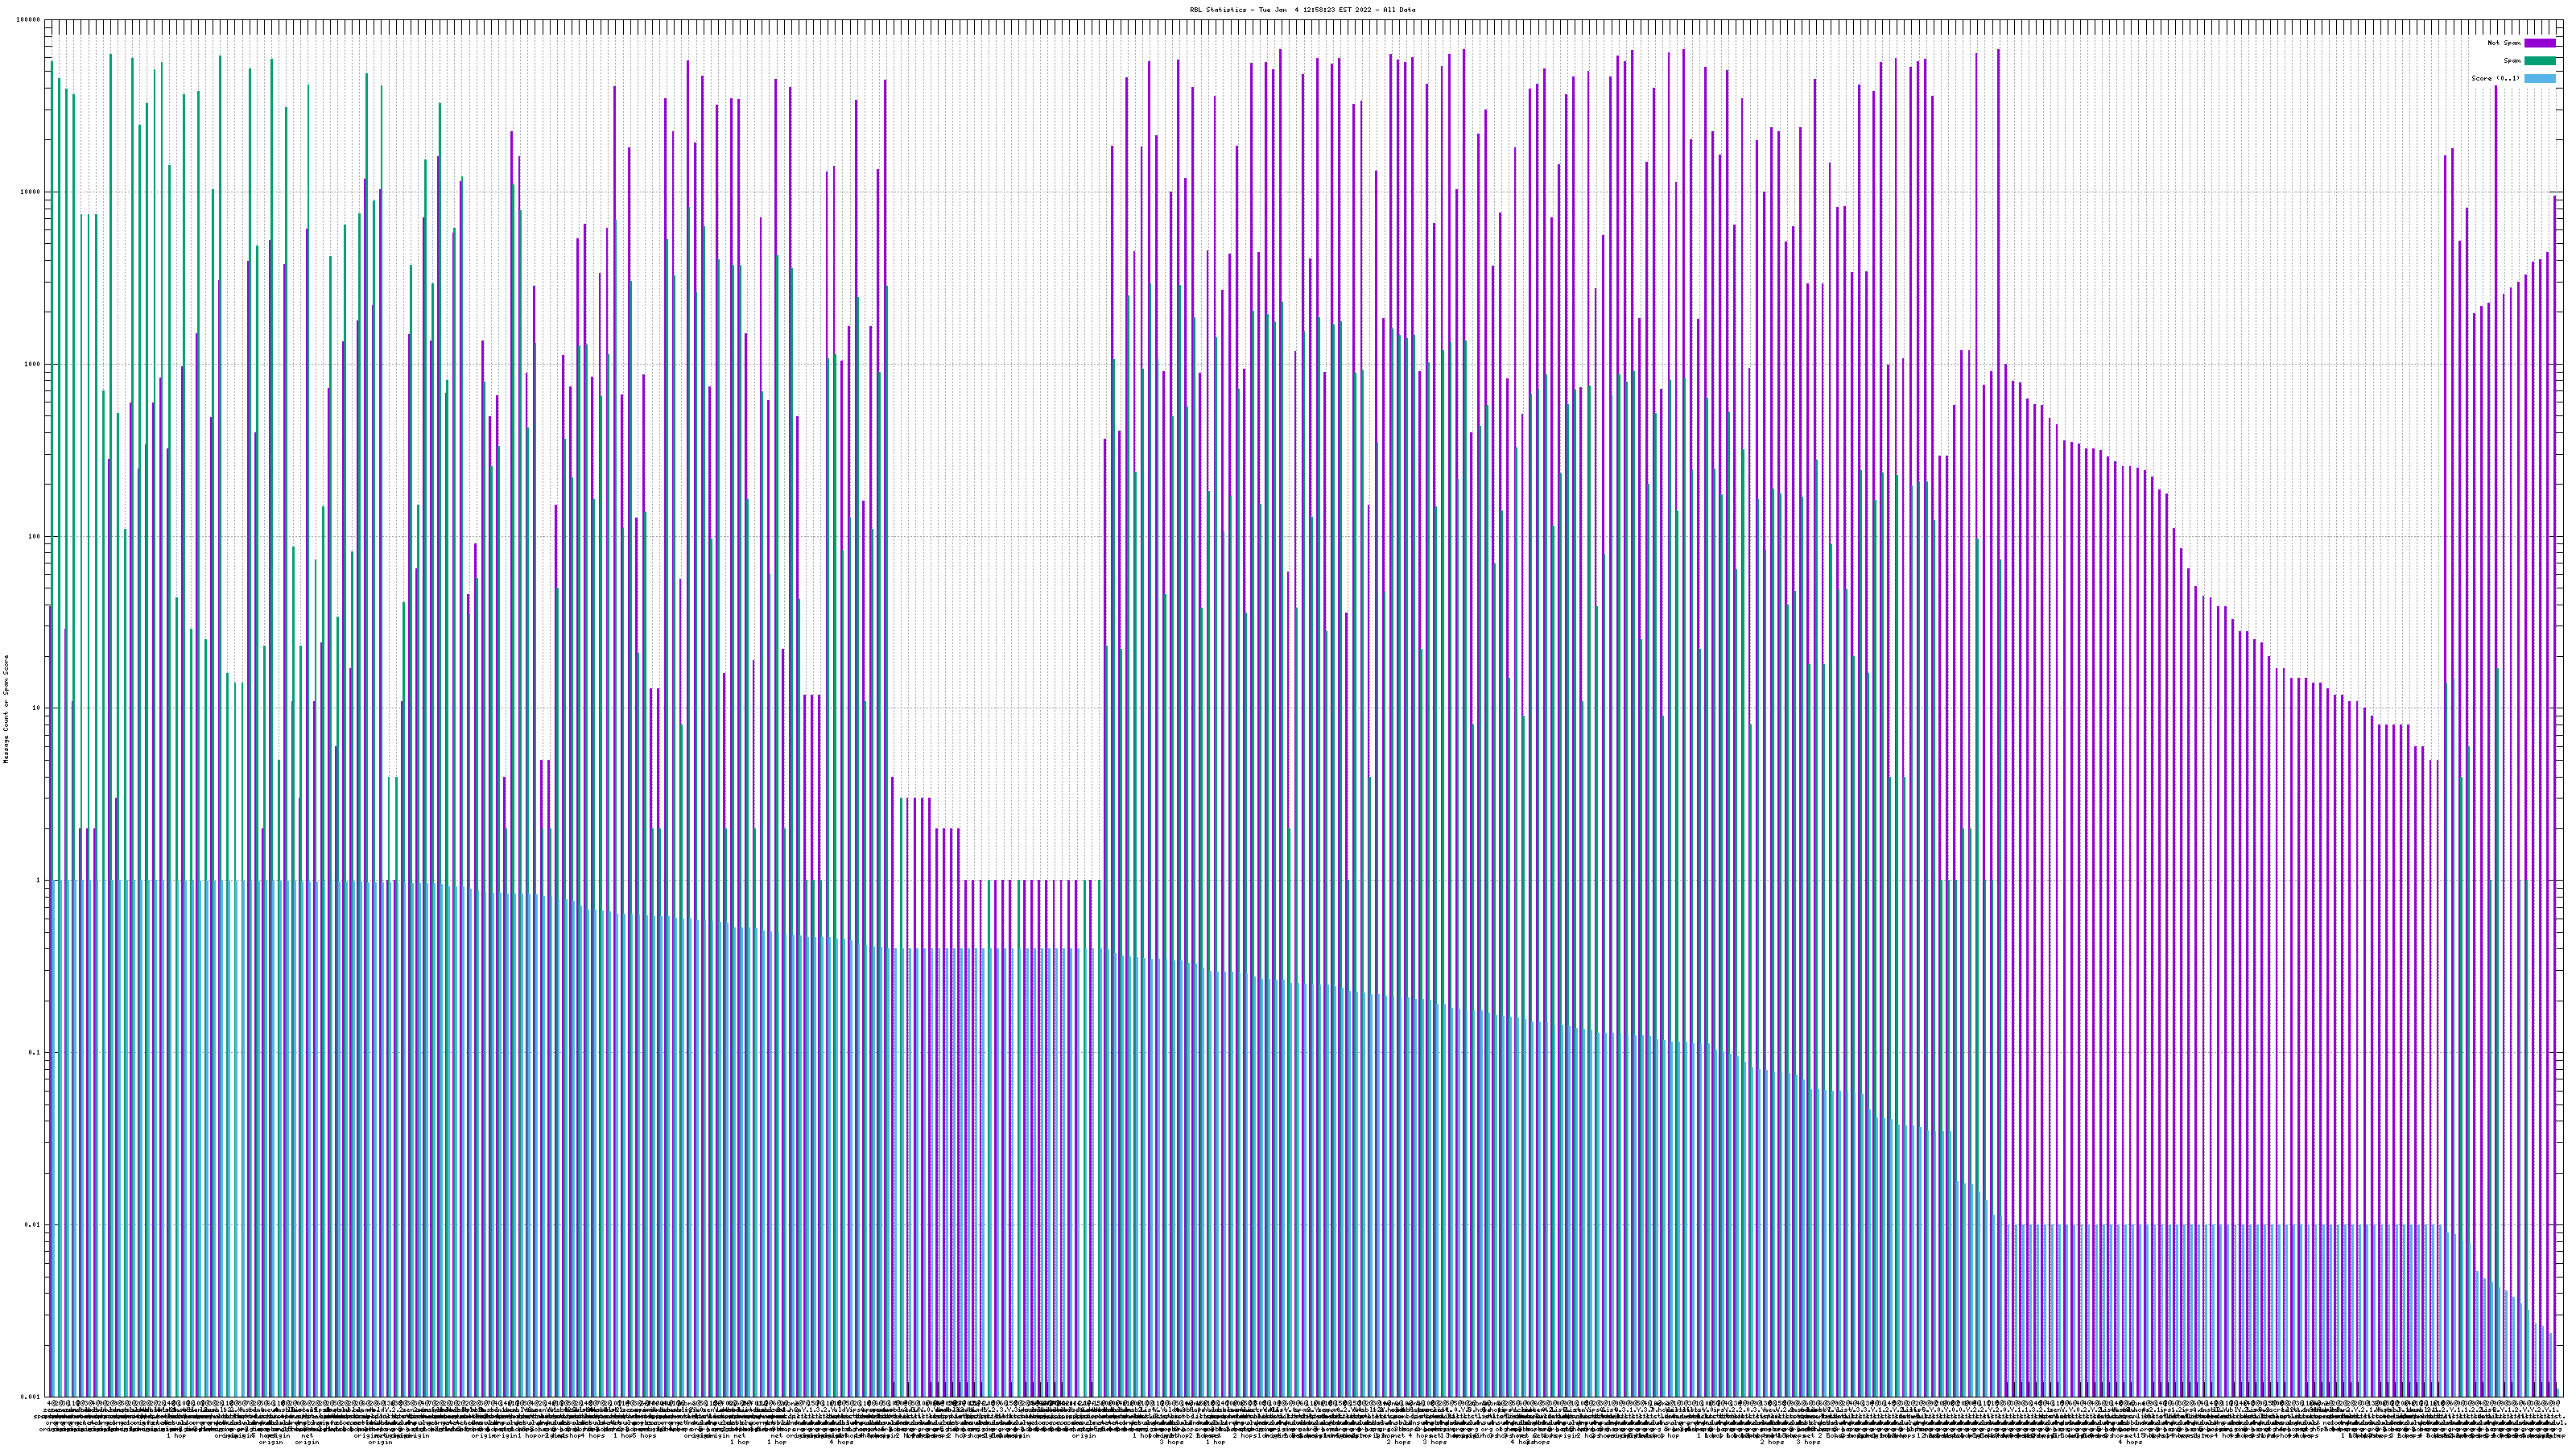Click the 4 hops label at far bottom right
The width and height of the screenshot is (2576, 1449).
[x=2130, y=1442]
